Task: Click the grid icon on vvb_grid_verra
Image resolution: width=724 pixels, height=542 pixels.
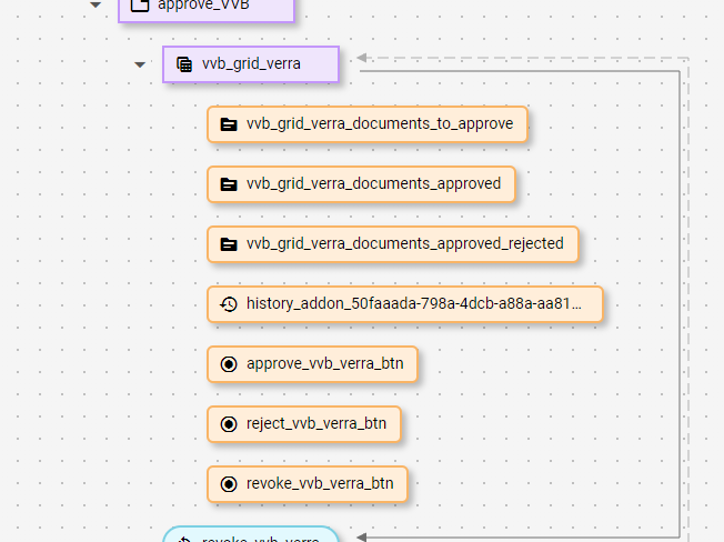Action: point(184,65)
